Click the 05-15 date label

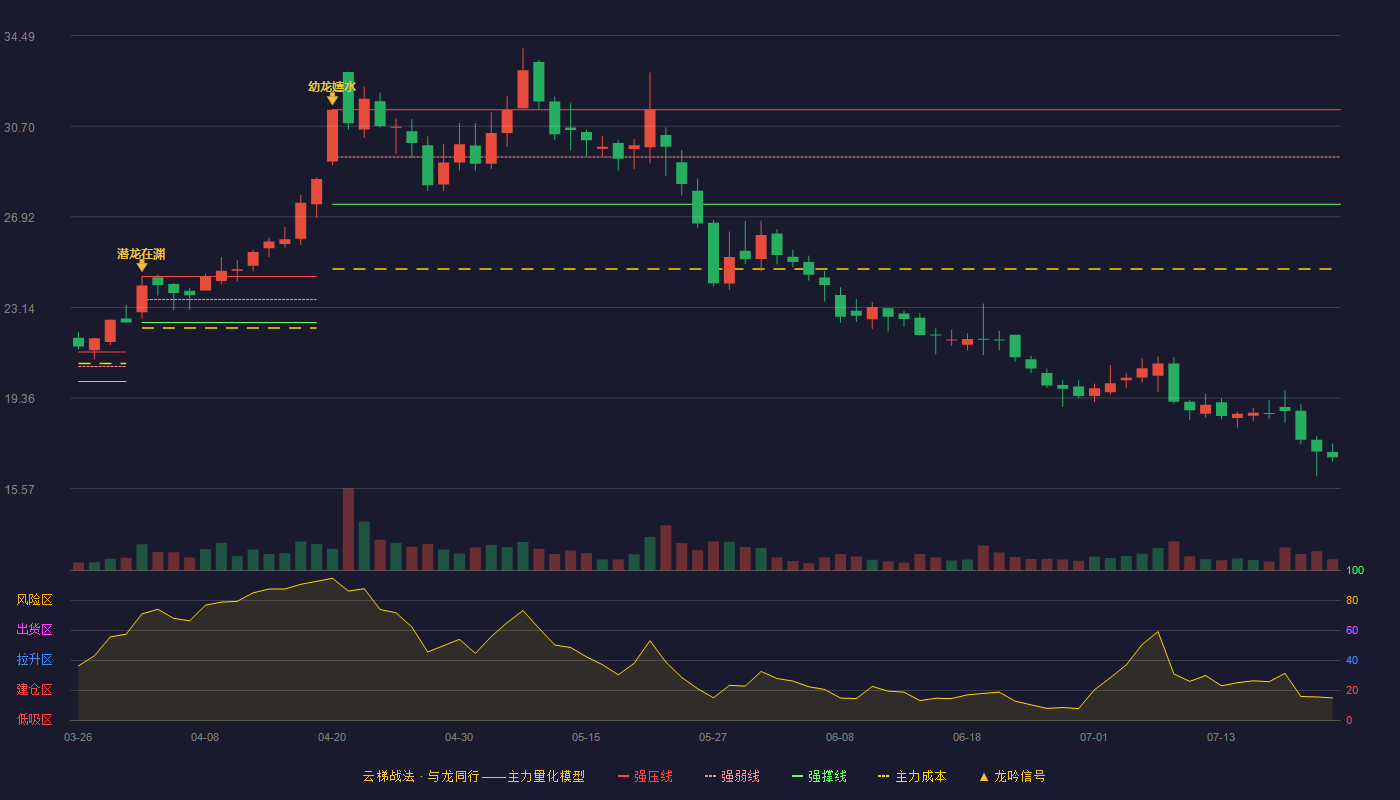(586, 737)
